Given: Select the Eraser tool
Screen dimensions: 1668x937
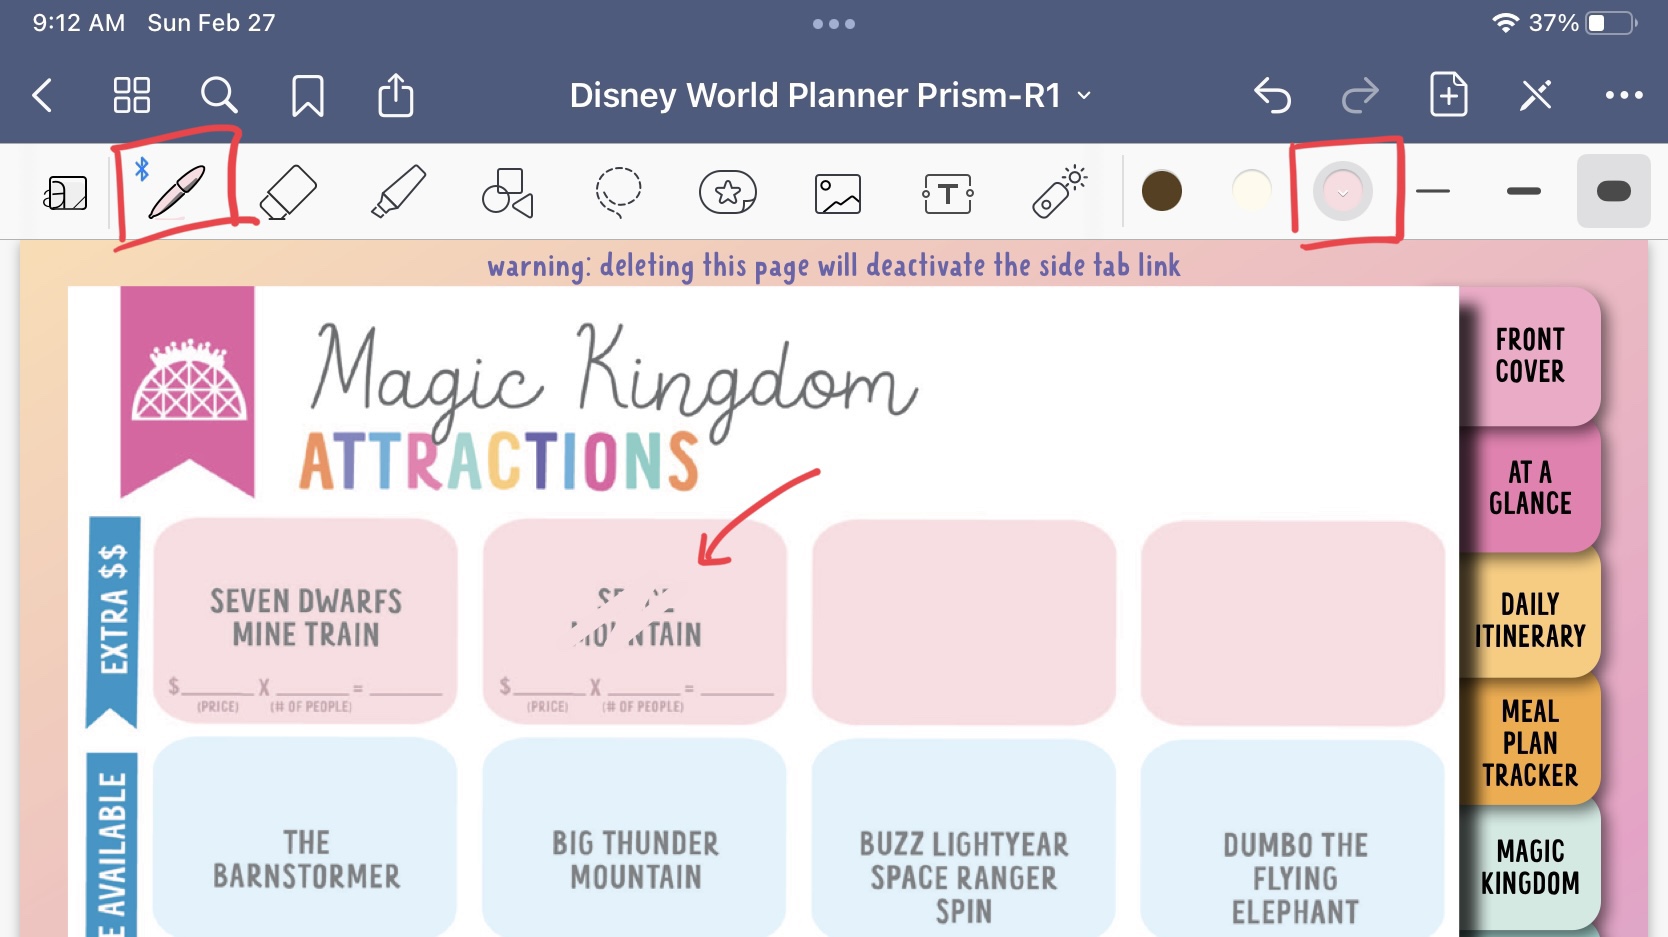Looking at the screenshot, I should 288,191.
